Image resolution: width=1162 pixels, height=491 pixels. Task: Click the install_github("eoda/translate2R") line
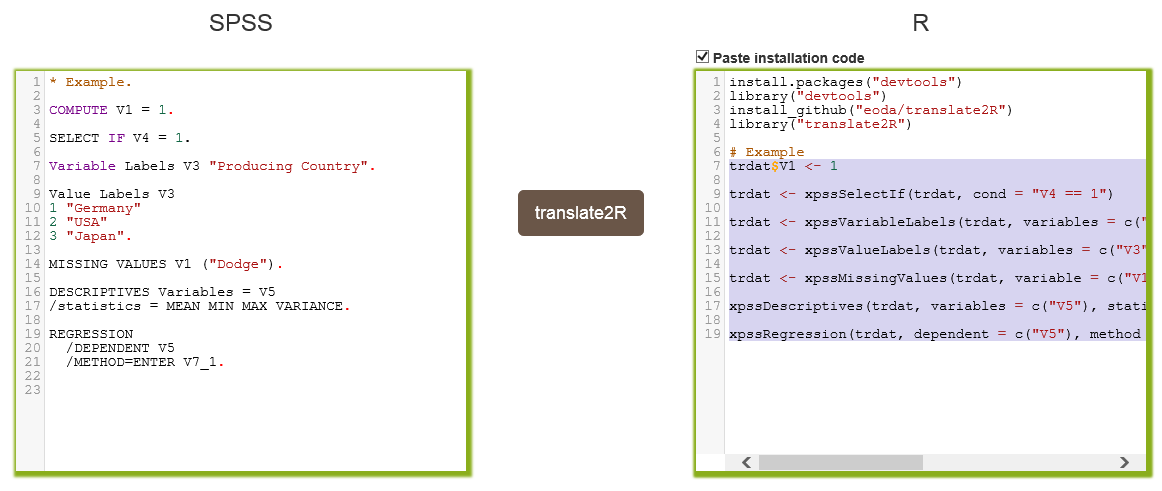point(871,110)
